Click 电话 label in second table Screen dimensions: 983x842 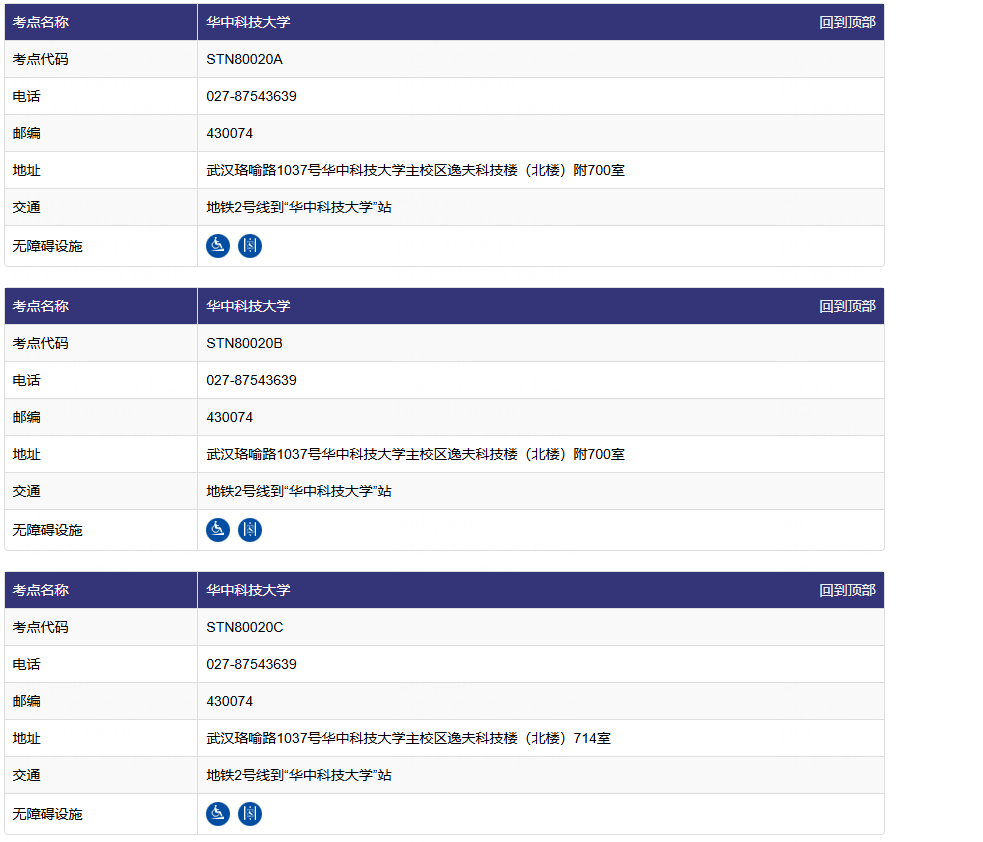point(26,380)
